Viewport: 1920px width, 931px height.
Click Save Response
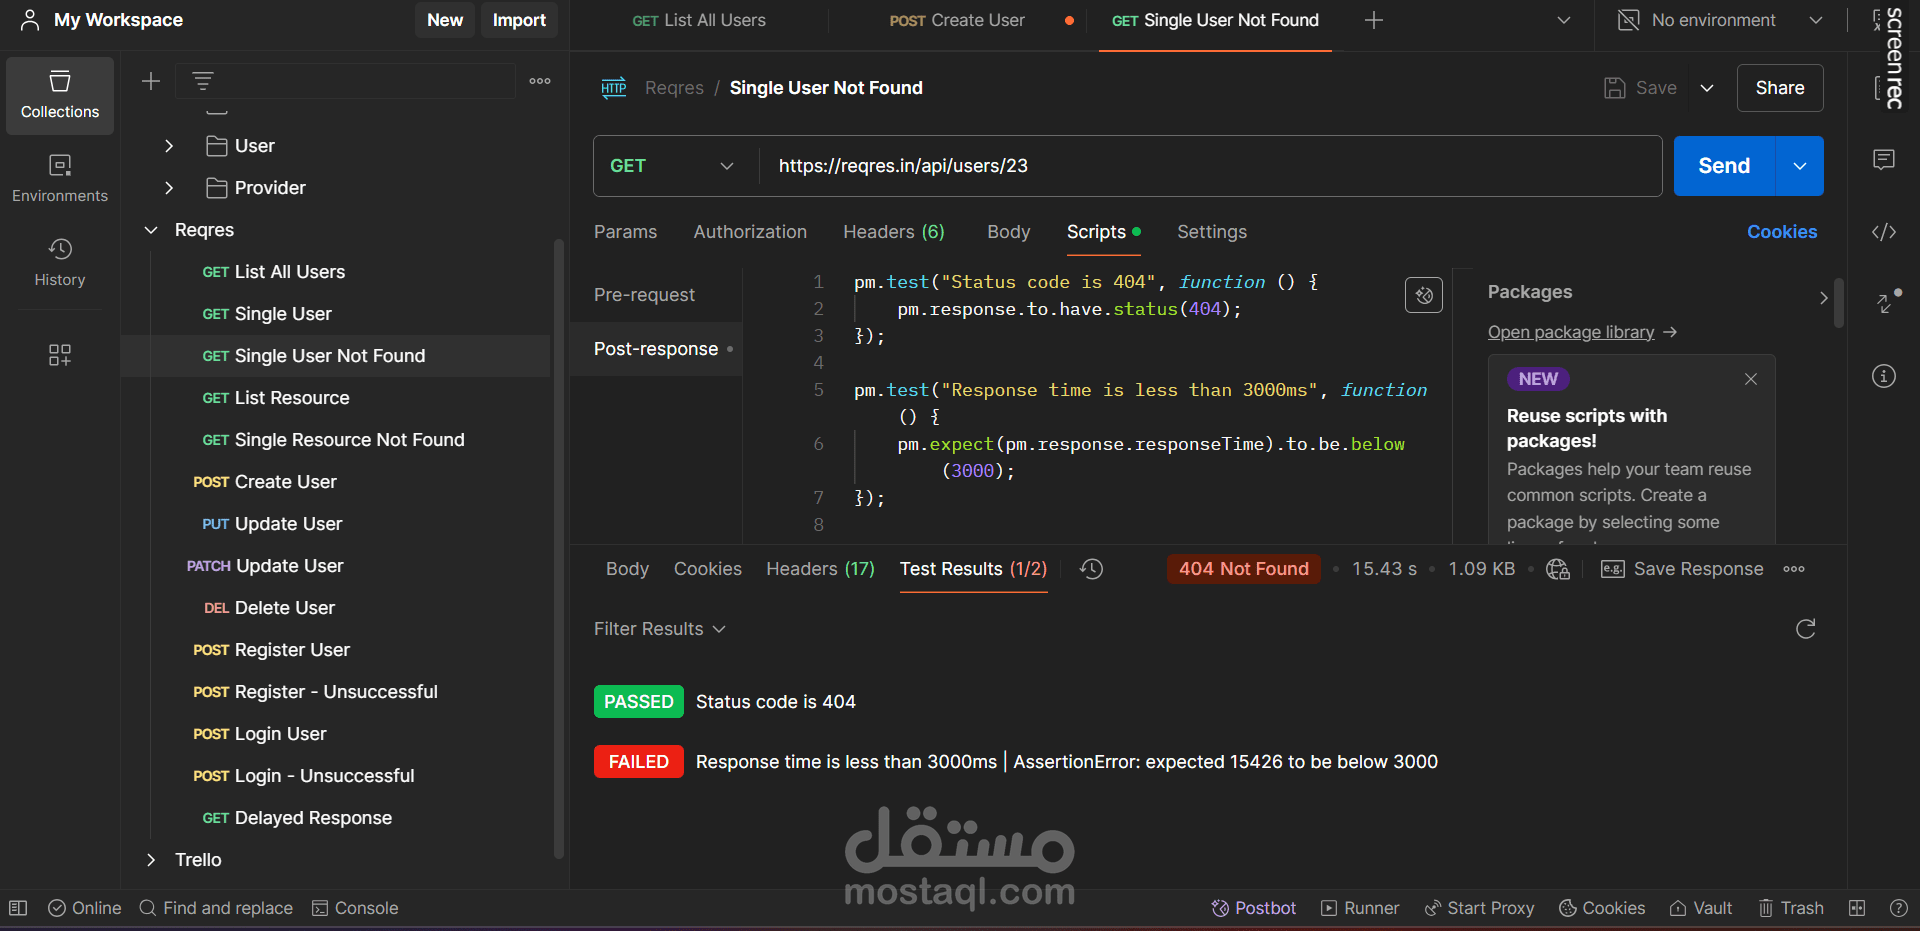coord(1682,569)
